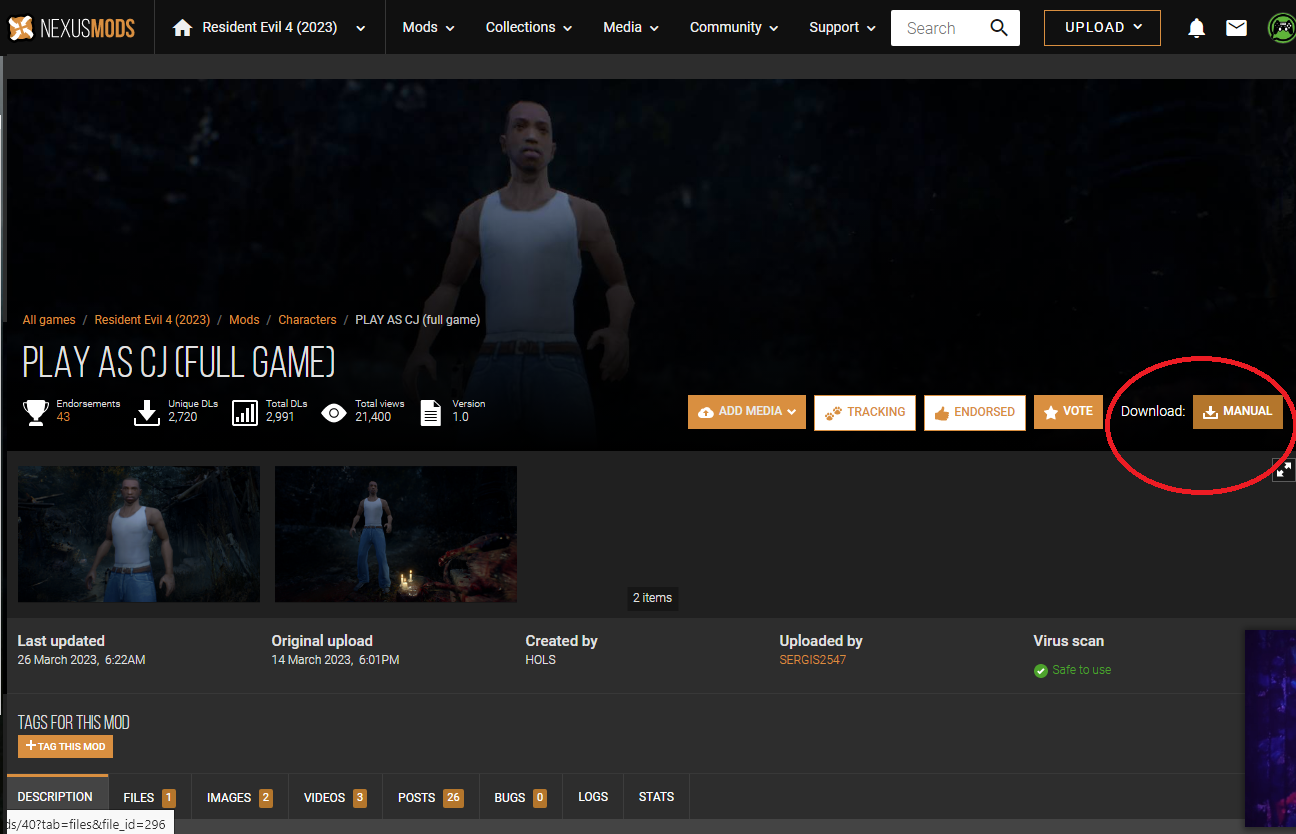1296x834 pixels.
Task: Switch to the Logs tab
Action: 593,797
